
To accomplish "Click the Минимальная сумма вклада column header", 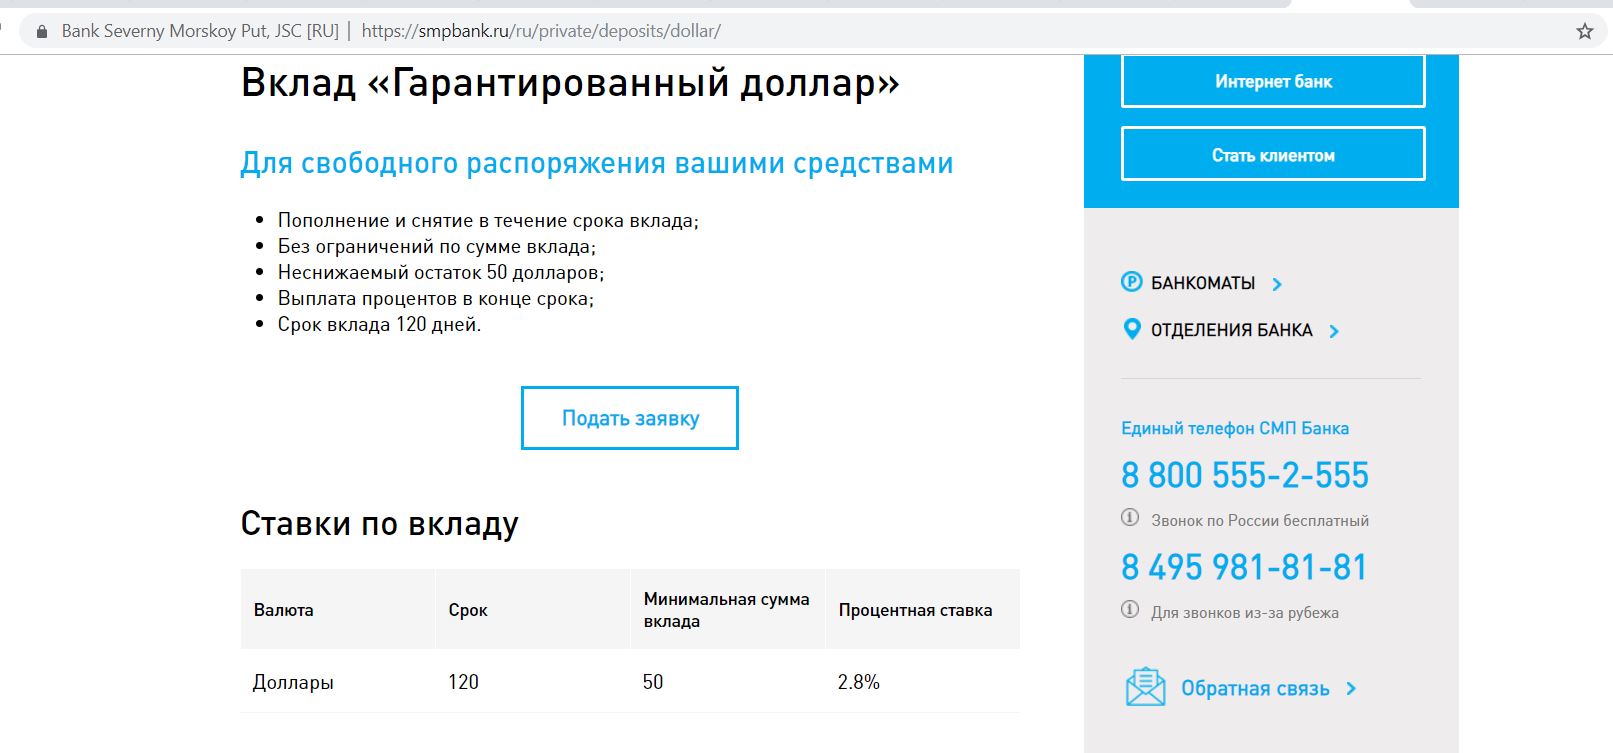I will [x=727, y=610].
